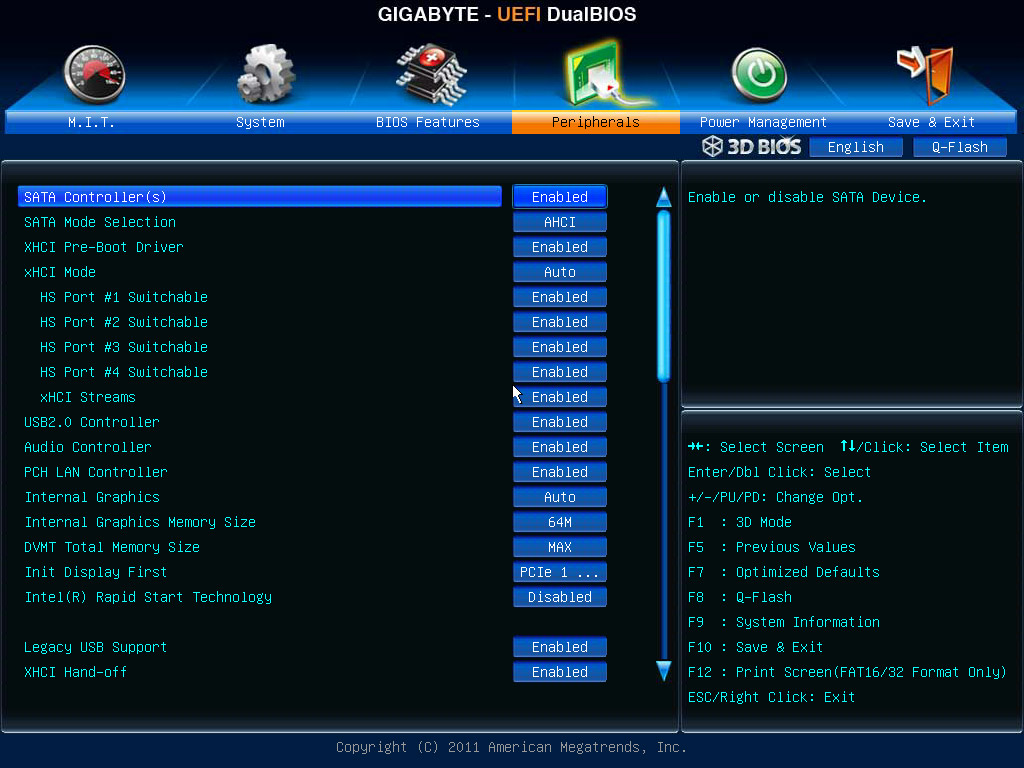
Task: Toggle PCH LAN Controller Enabled value
Action: point(560,472)
